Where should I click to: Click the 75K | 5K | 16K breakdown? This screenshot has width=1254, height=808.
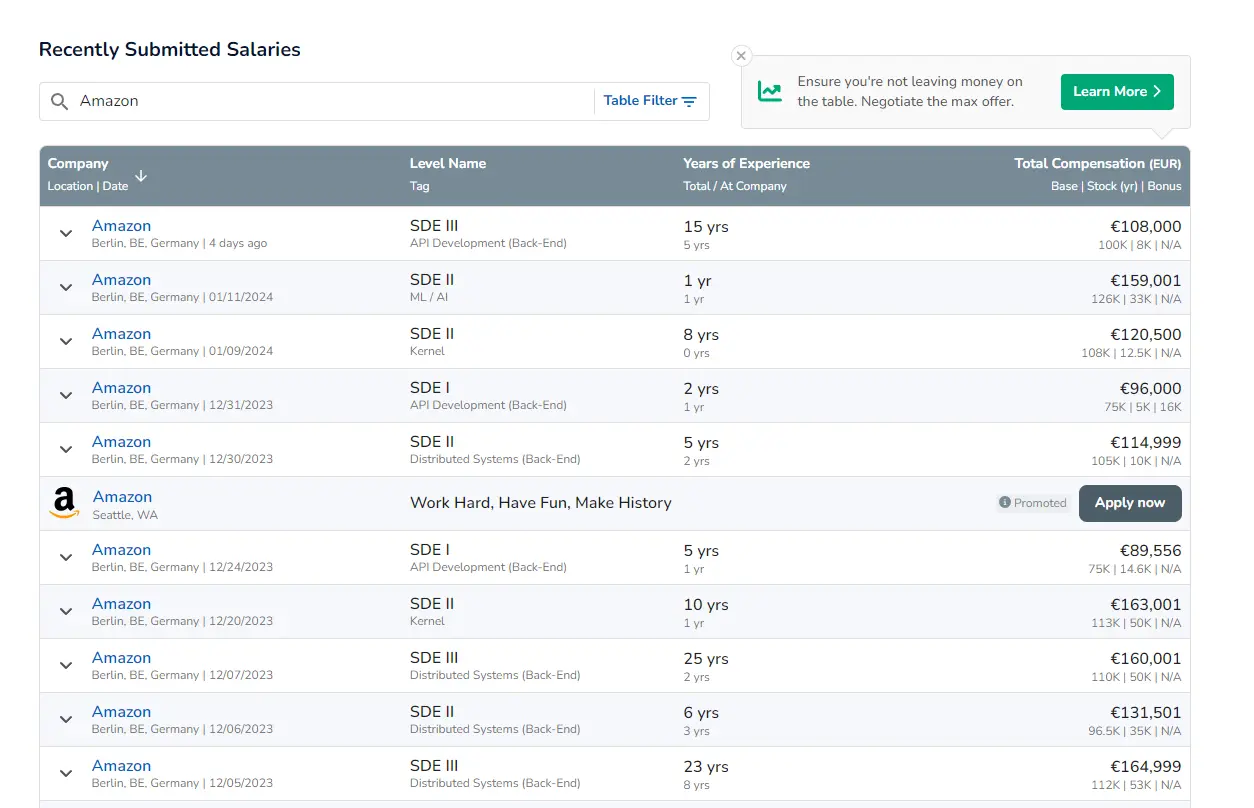coord(1142,407)
